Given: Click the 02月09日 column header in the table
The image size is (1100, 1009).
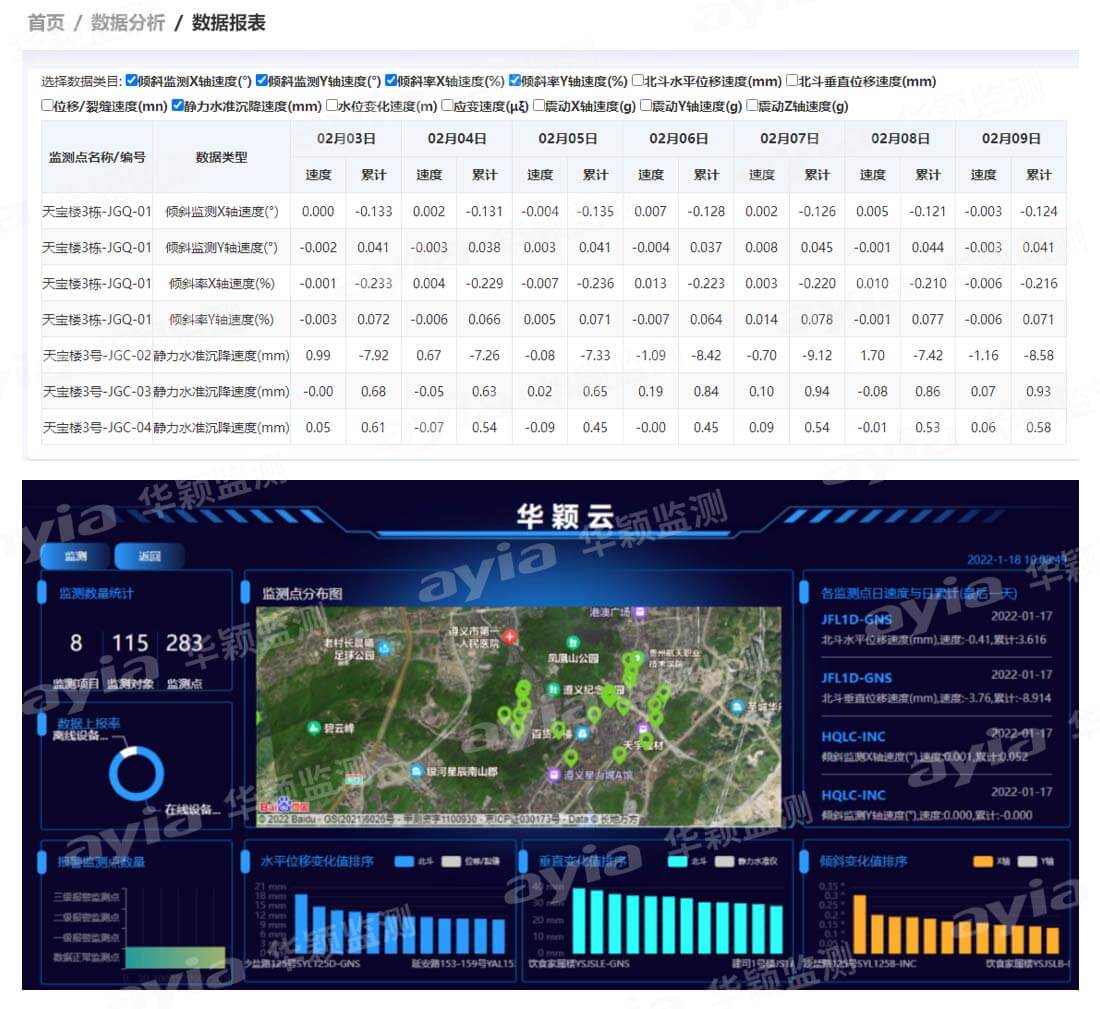Looking at the screenshot, I should [1010, 139].
